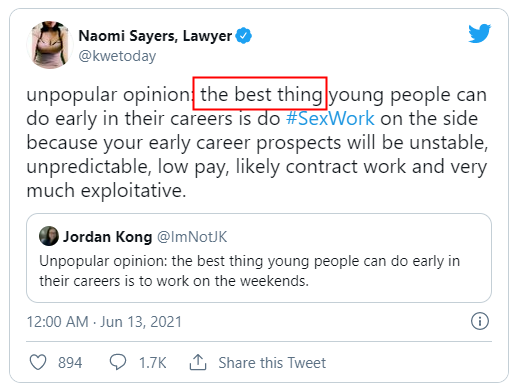Click Share this Tweet text
The image size is (514, 391).
tap(272, 363)
